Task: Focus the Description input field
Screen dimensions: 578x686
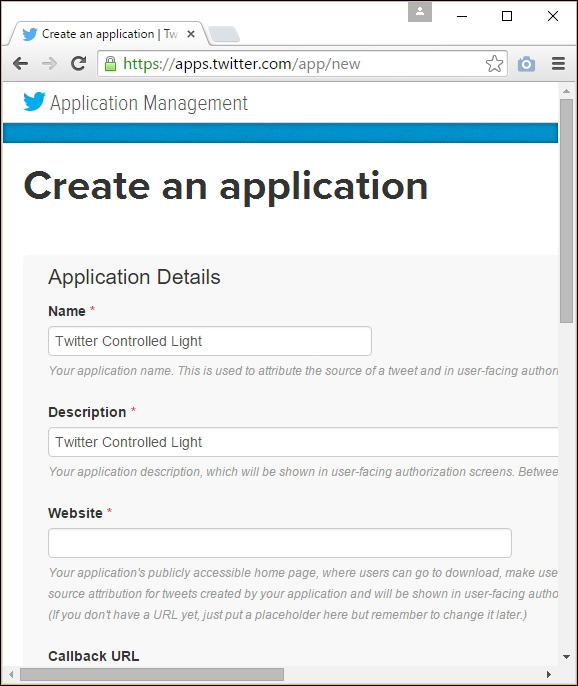Action: pos(303,442)
